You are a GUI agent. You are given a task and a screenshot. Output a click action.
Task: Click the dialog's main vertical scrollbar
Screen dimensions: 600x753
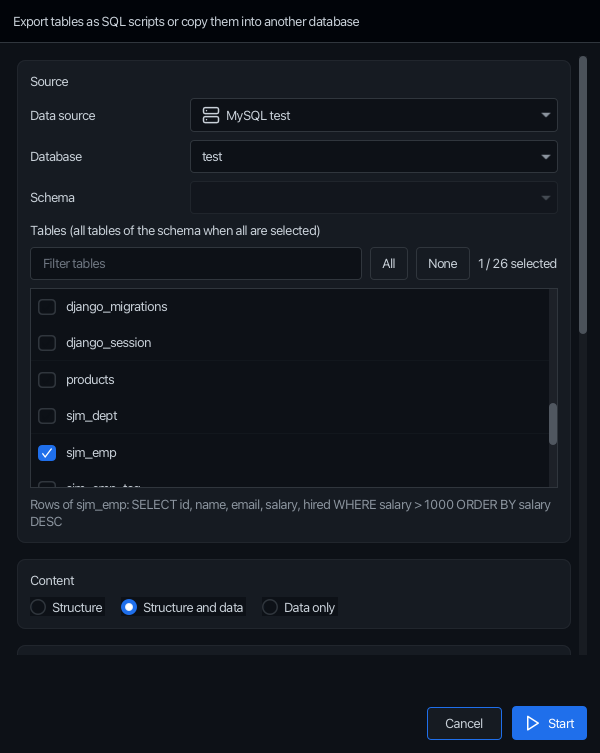[583, 195]
